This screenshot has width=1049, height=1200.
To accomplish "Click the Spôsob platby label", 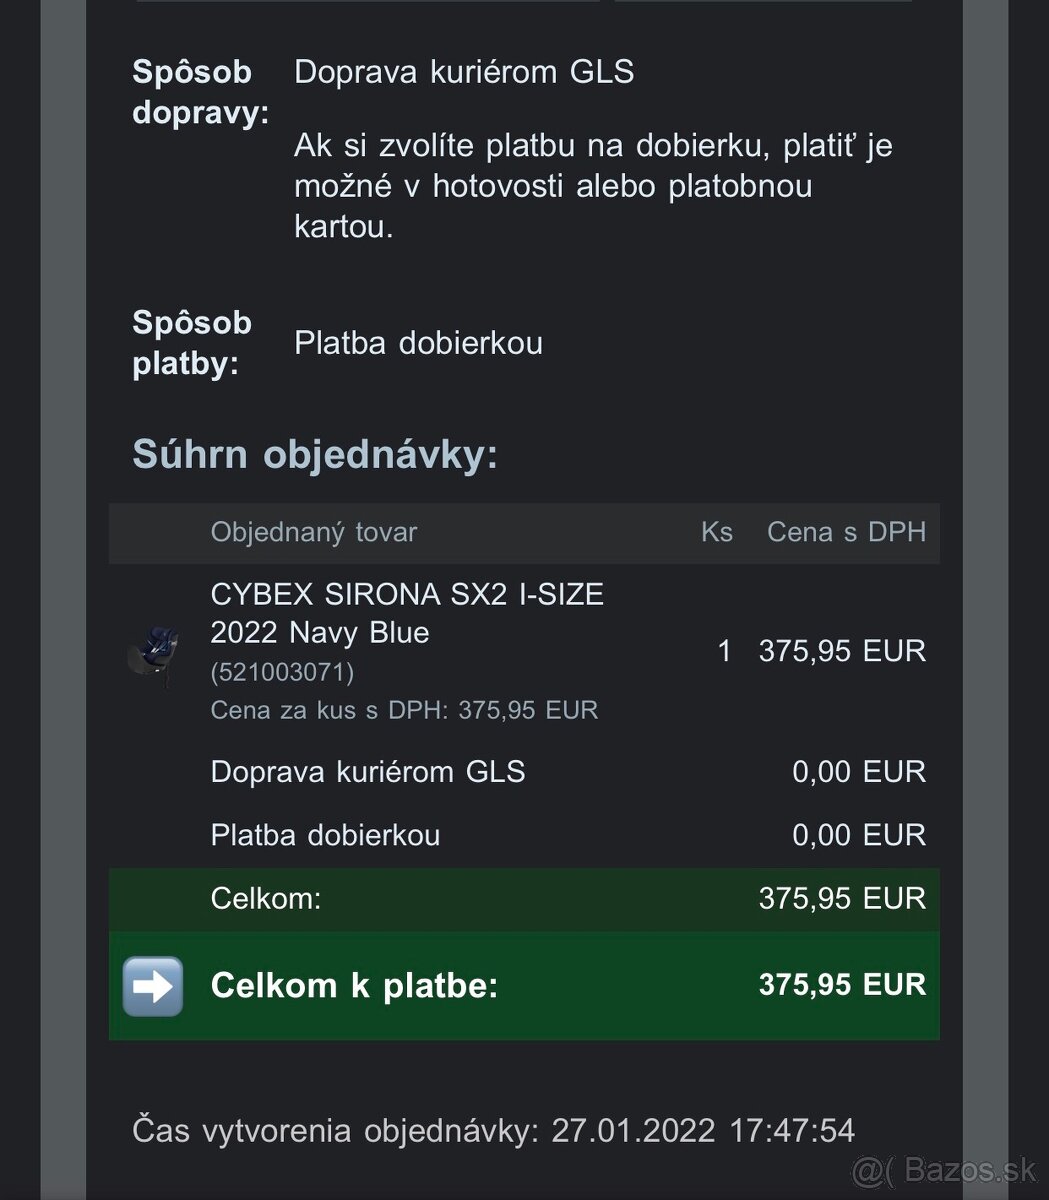I will tap(191, 343).
